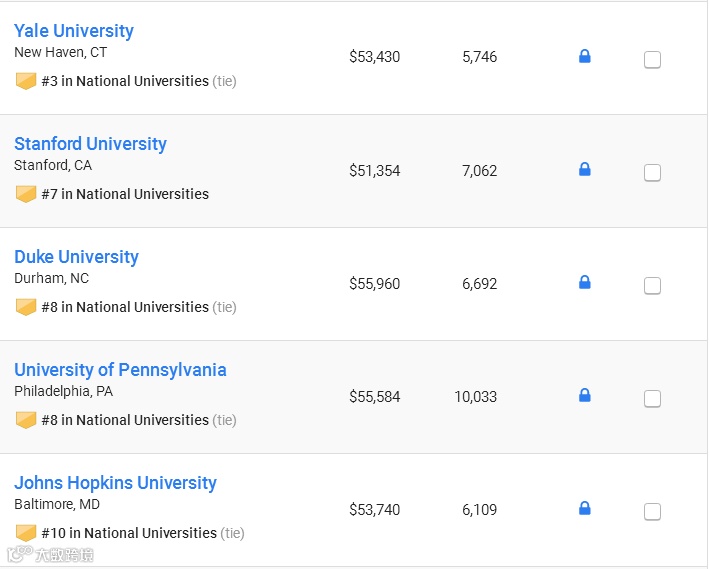
Task: Open the Stanford University profile link
Action: (90, 144)
